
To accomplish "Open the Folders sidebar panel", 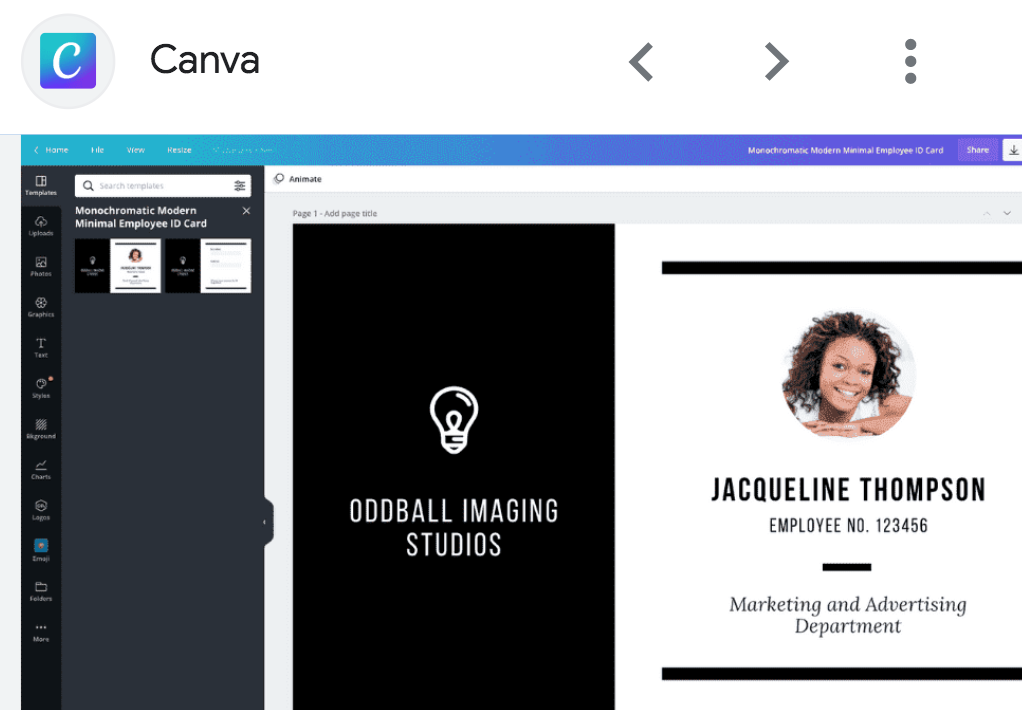I will point(41,591).
